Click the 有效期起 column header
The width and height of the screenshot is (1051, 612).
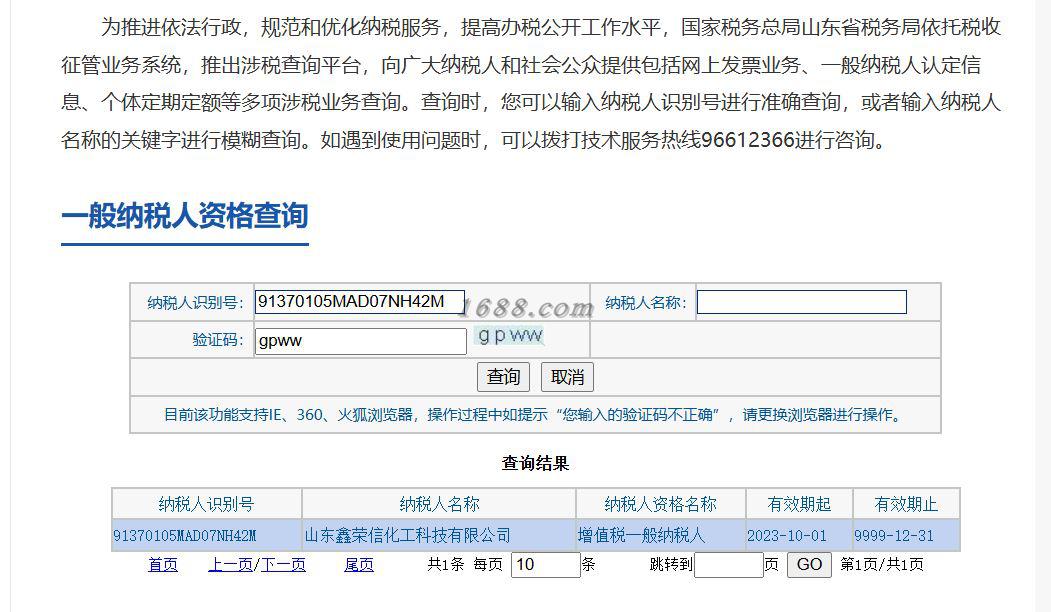pos(799,504)
